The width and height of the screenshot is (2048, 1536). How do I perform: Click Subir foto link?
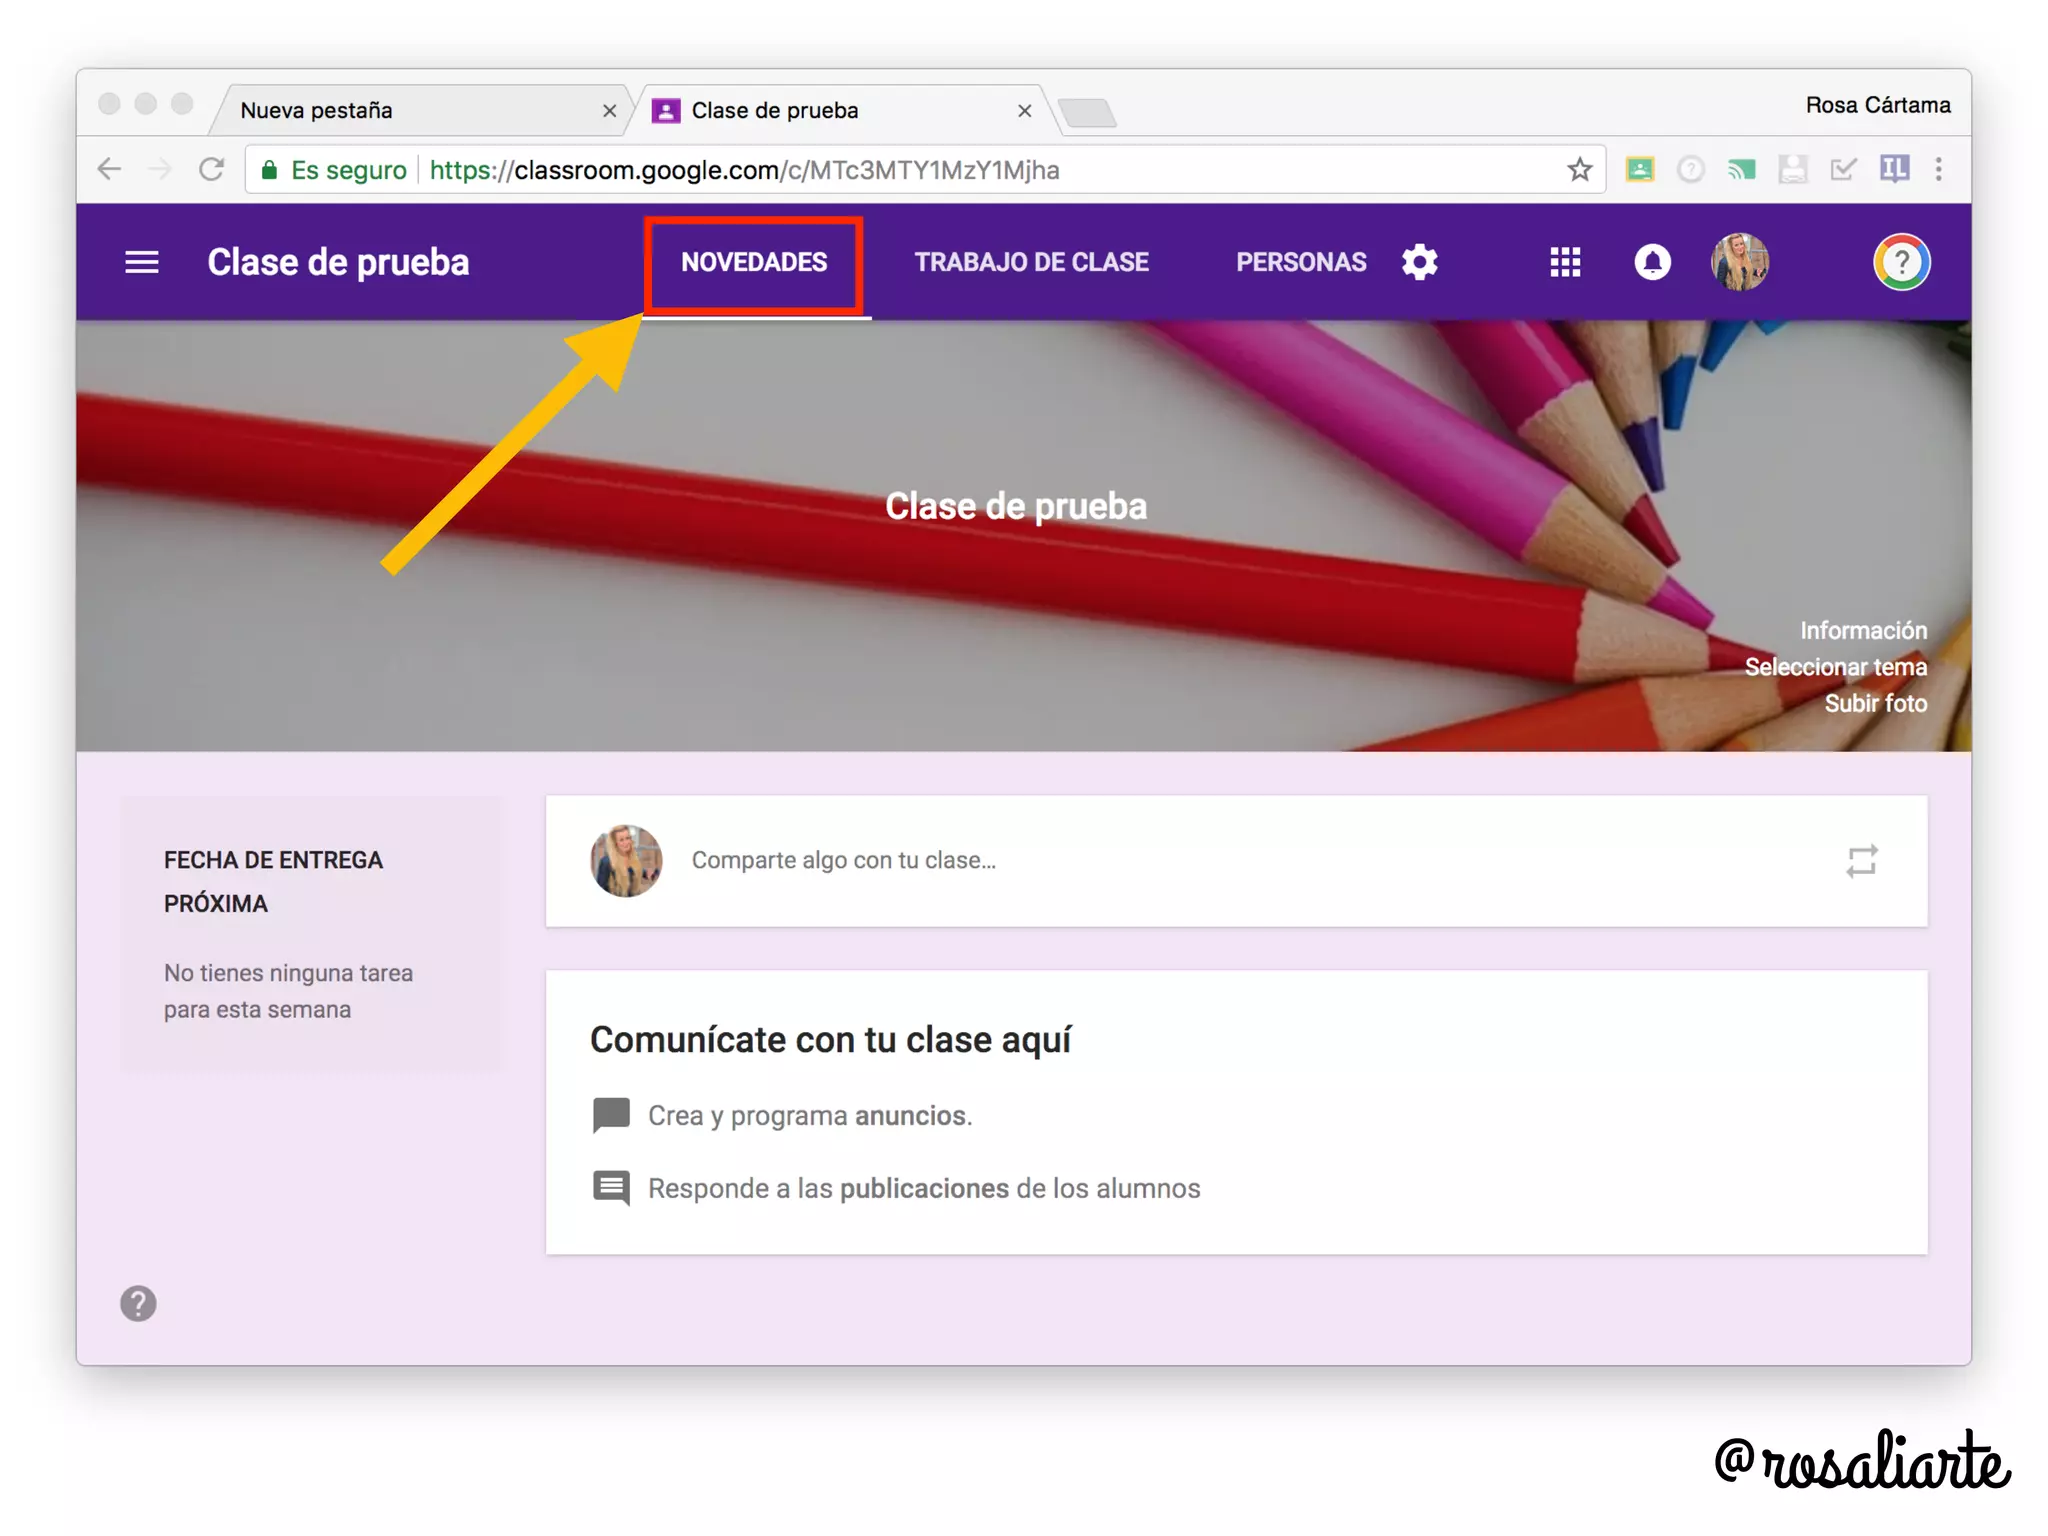pyautogui.click(x=1875, y=703)
